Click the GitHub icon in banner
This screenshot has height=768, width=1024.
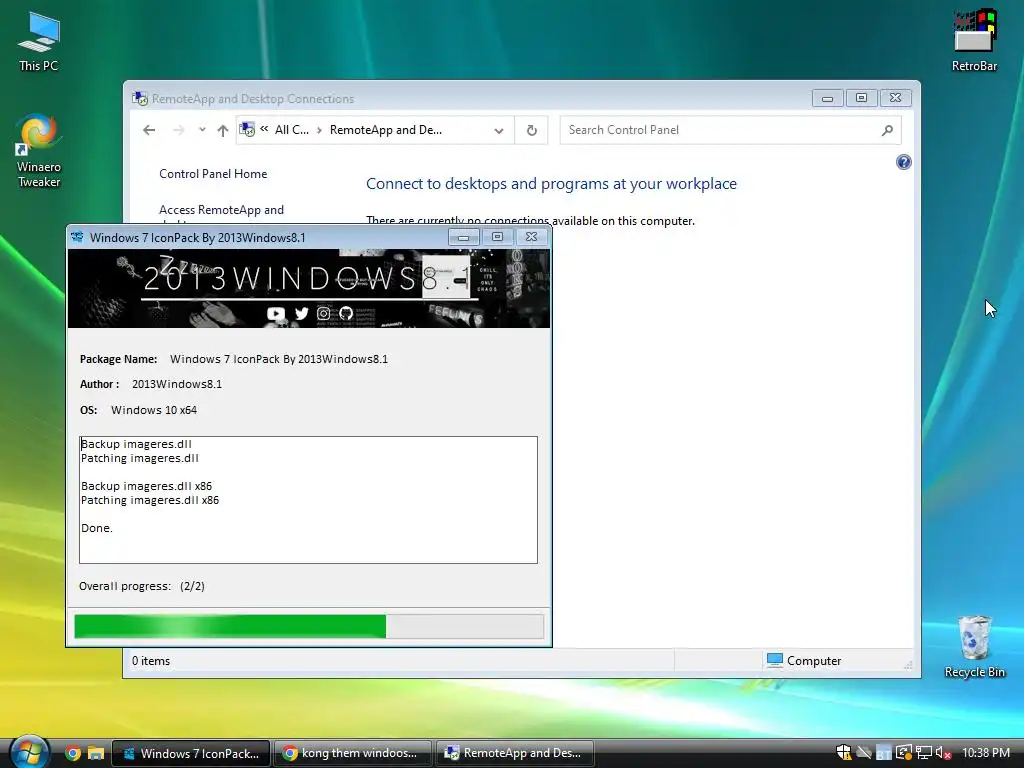click(345, 313)
